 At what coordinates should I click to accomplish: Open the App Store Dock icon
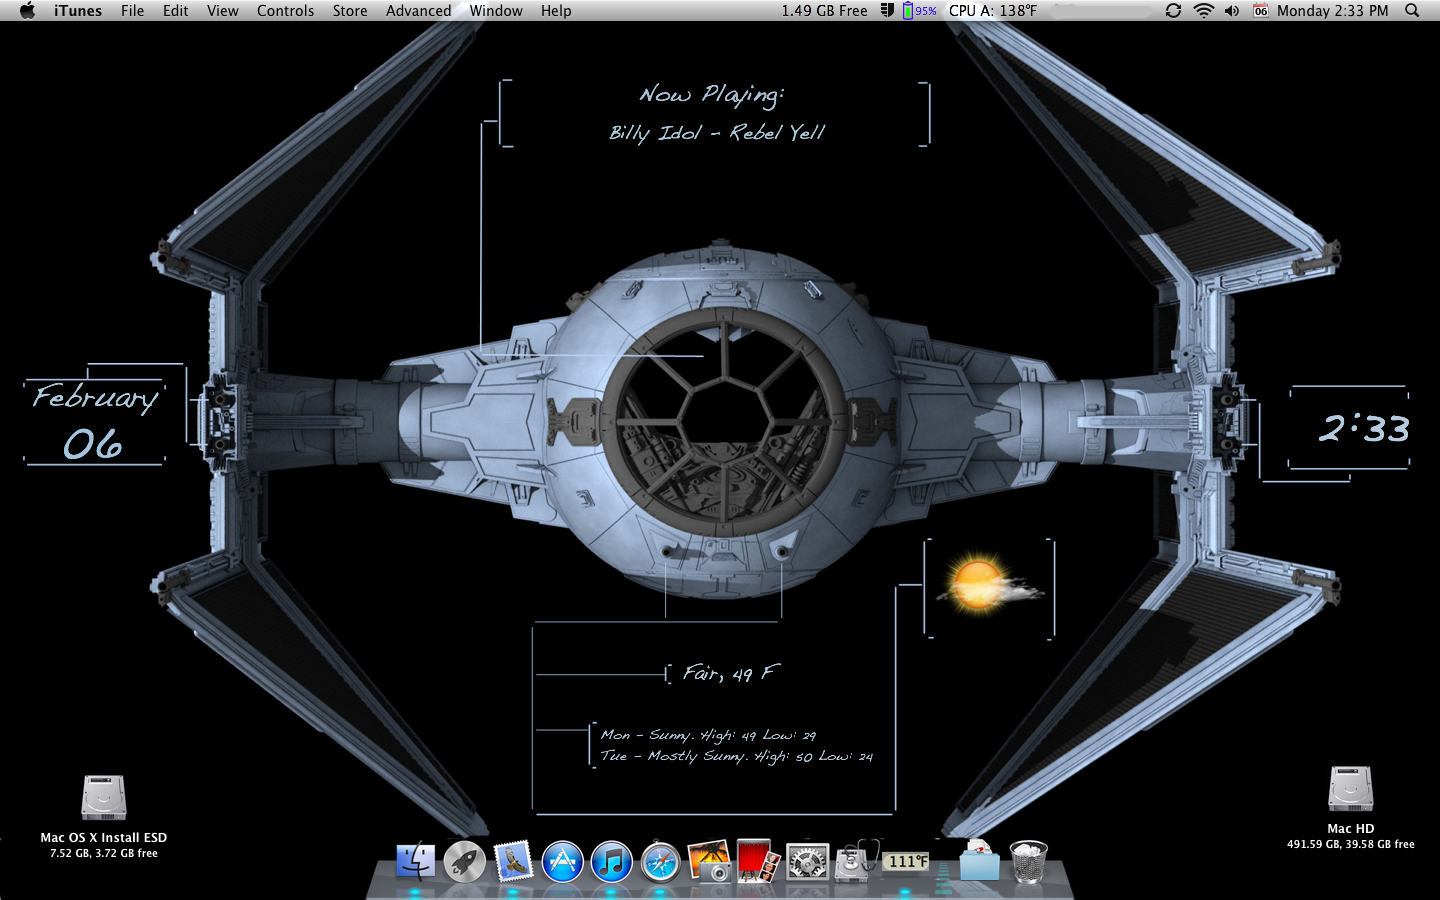562,861
